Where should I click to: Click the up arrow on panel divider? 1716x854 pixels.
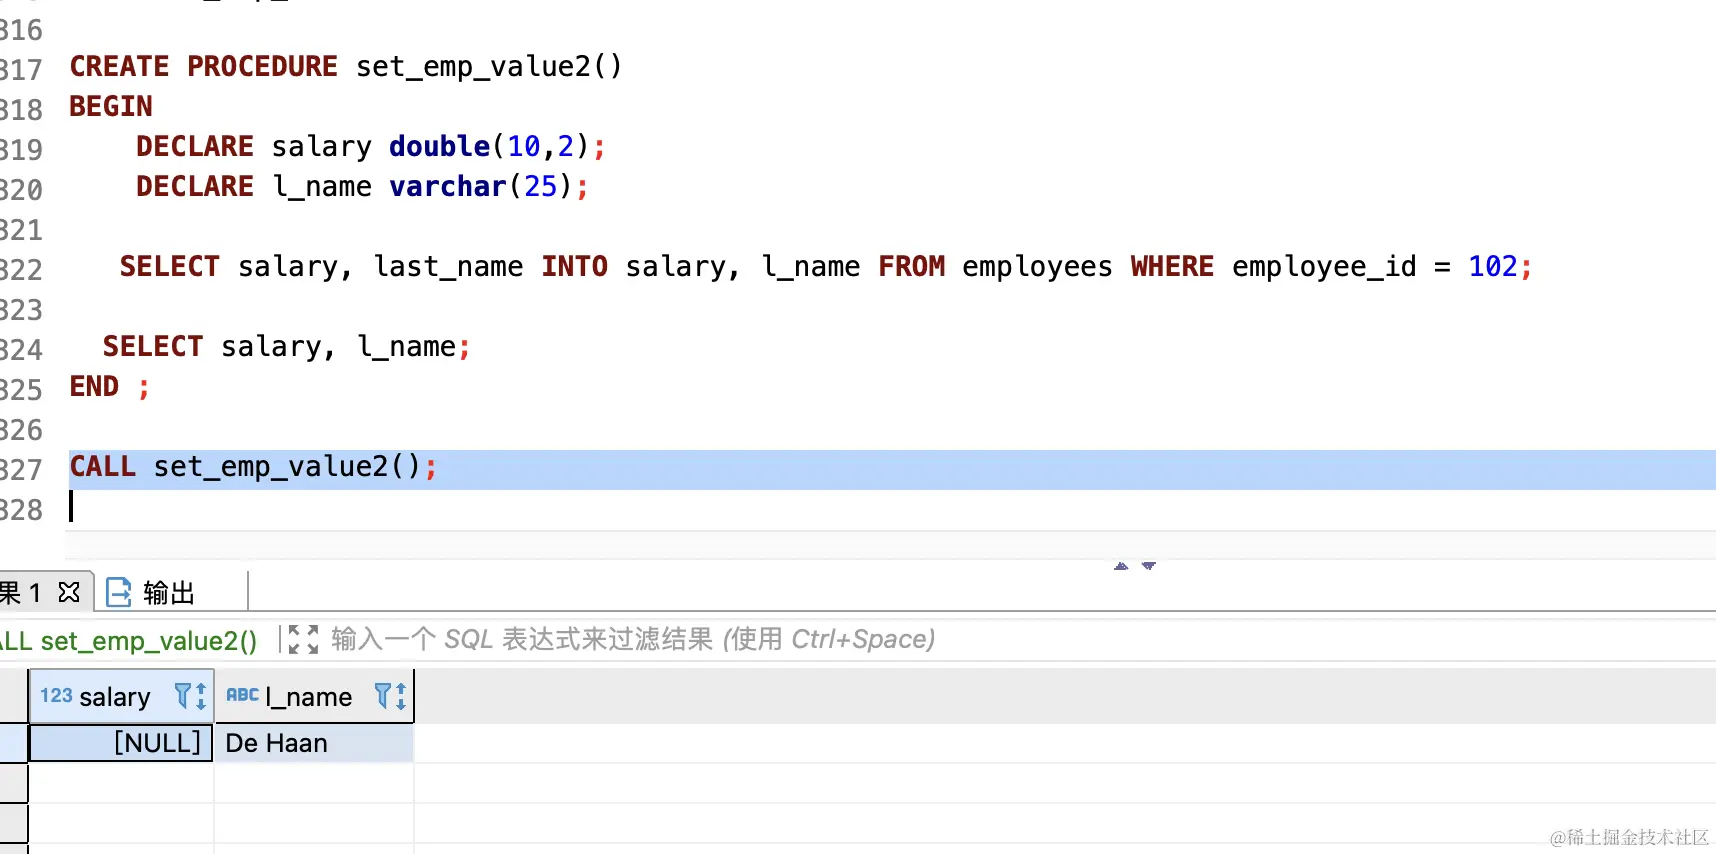tap(1121, 566)
